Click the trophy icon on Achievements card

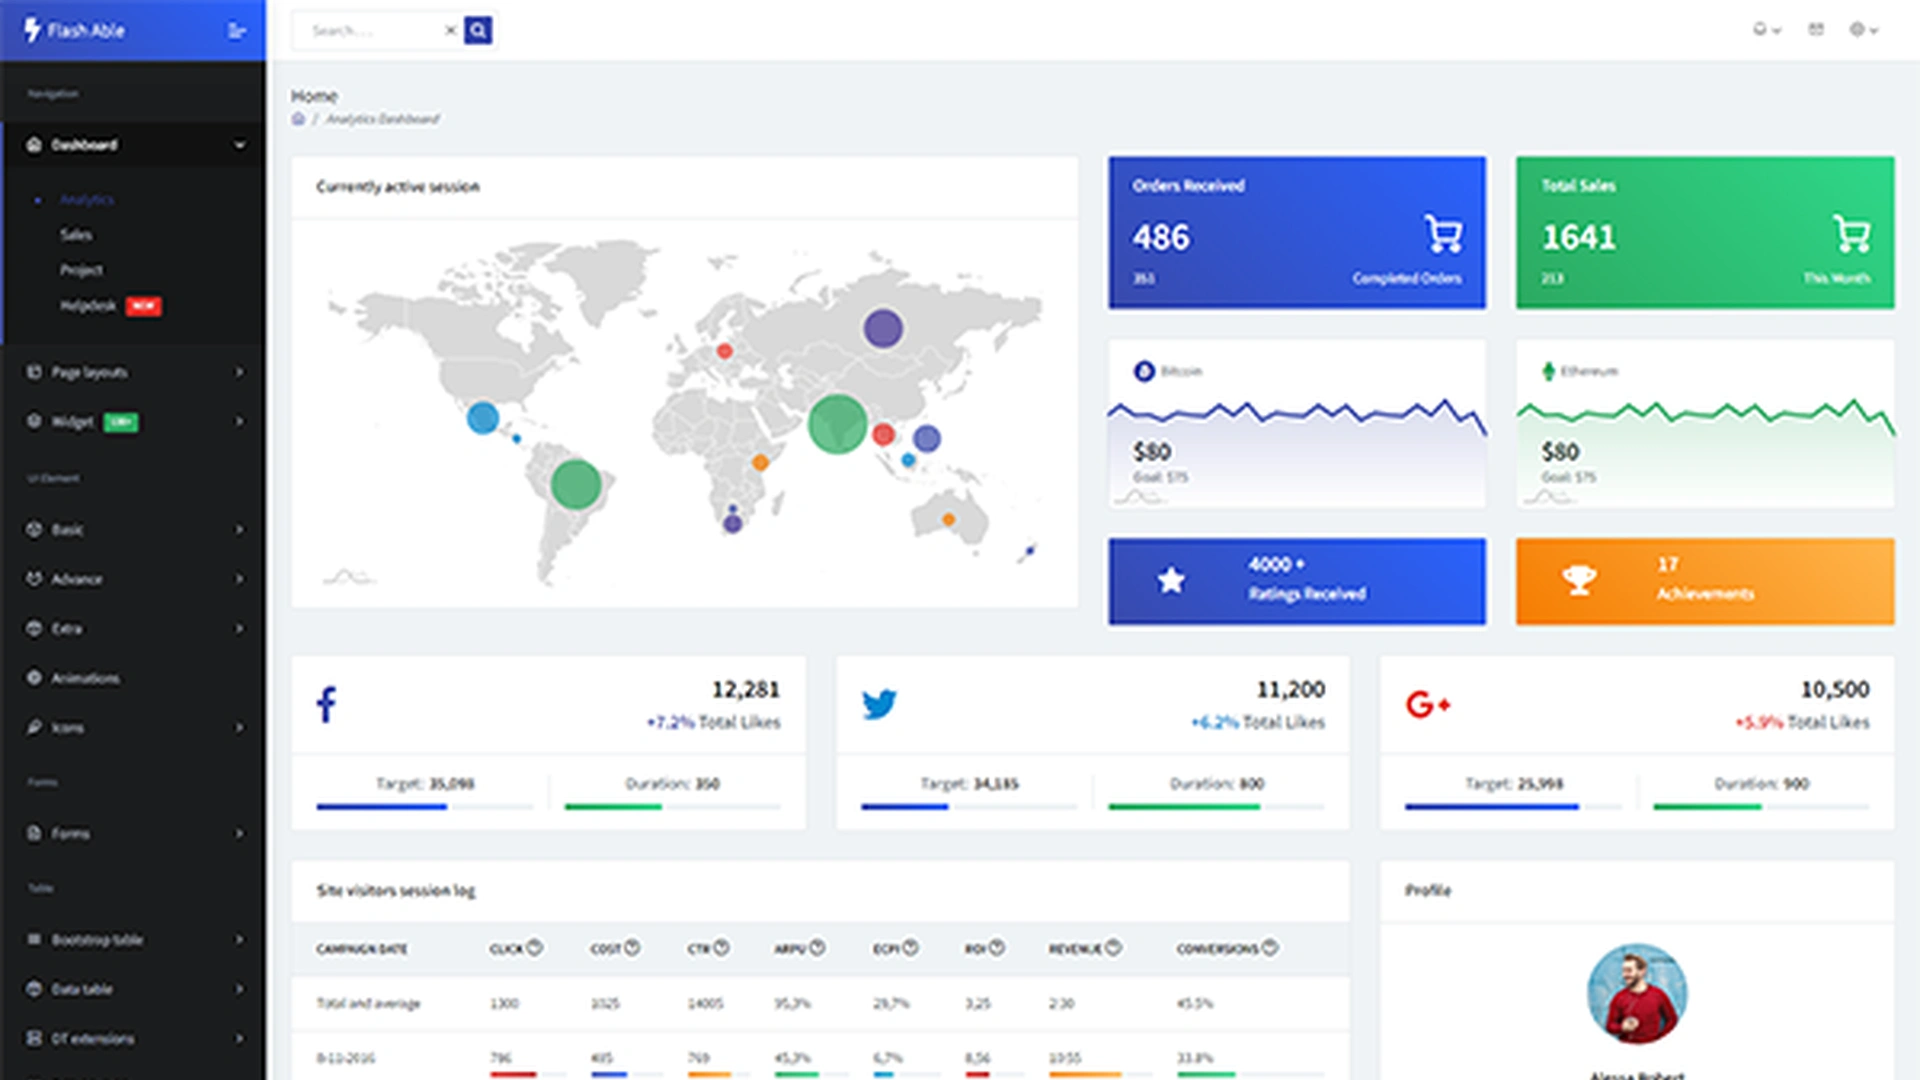pyautogui.click(x=1579, y=580)
